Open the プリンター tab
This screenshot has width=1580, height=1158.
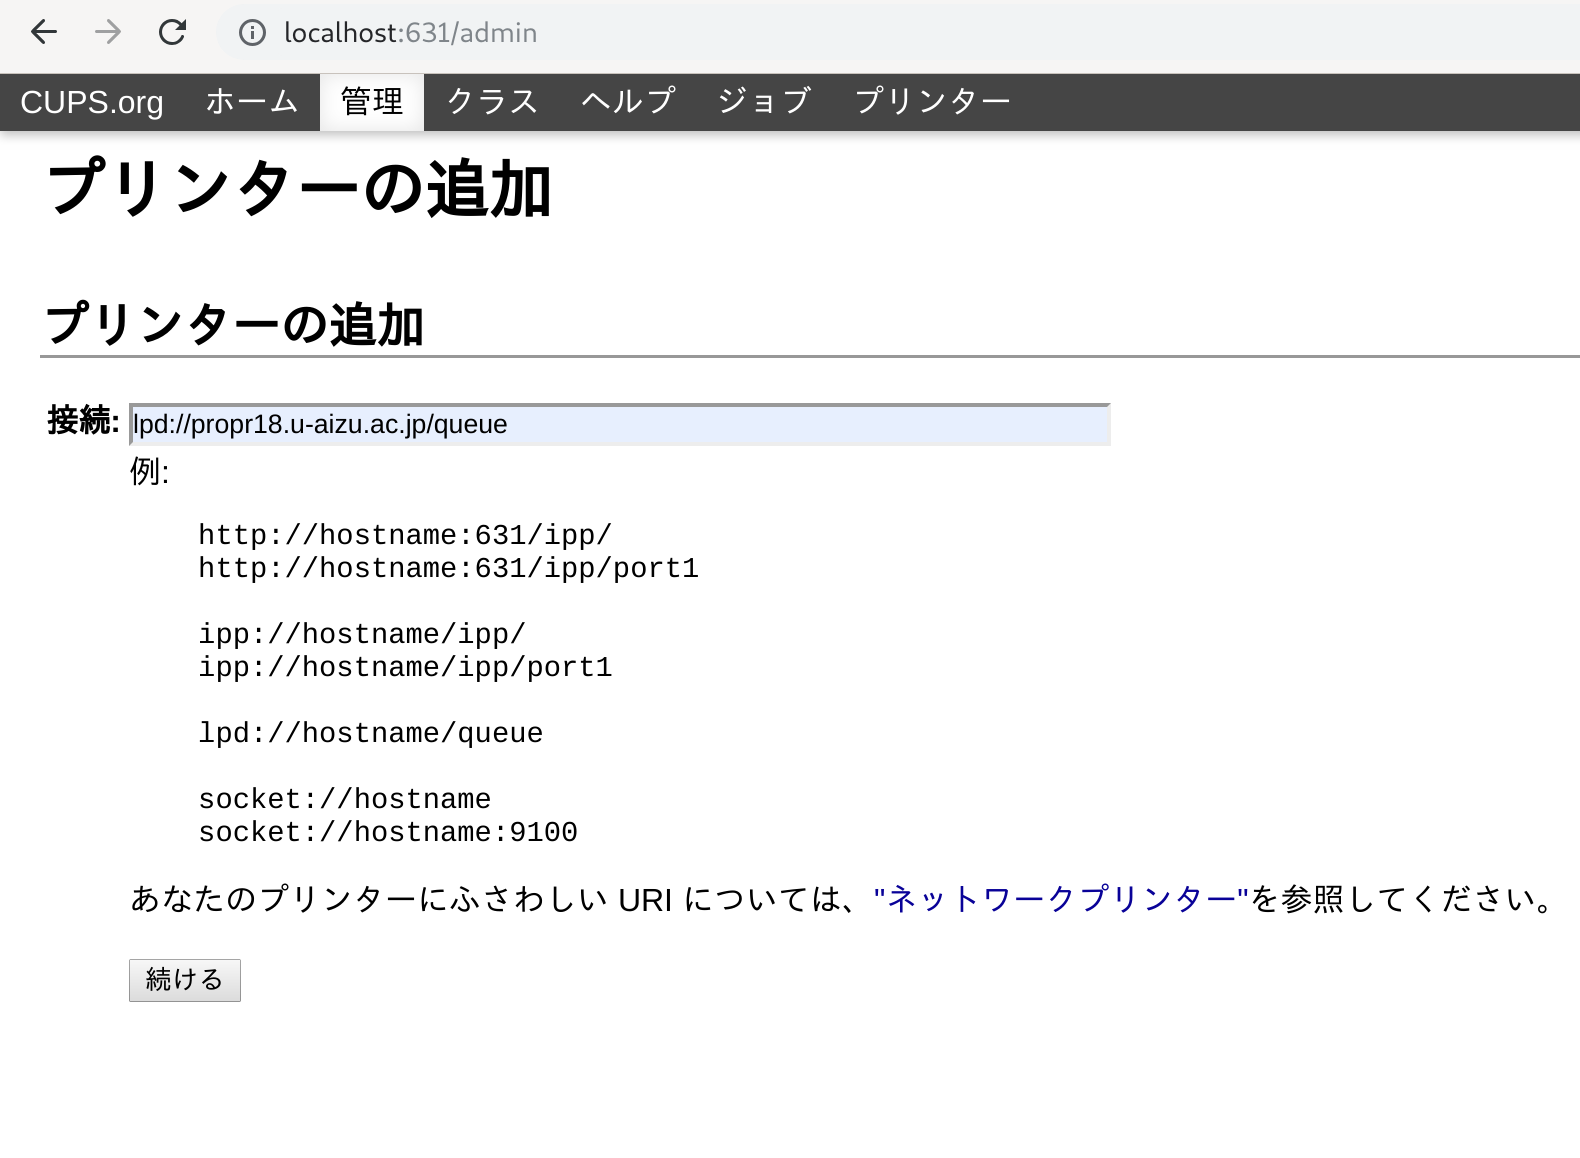(932, 102)
